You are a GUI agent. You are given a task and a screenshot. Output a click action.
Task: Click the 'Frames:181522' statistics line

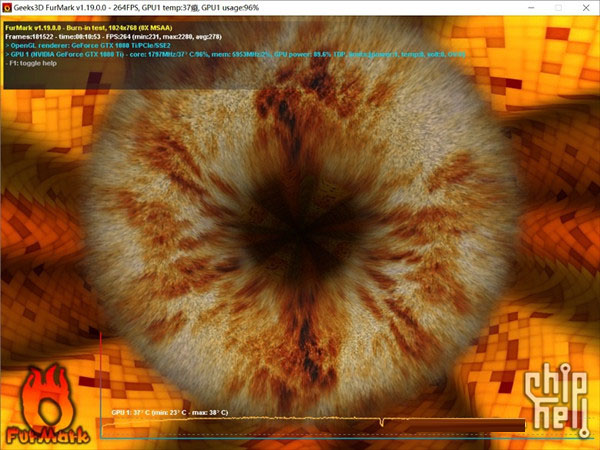[x=113, y=37]
